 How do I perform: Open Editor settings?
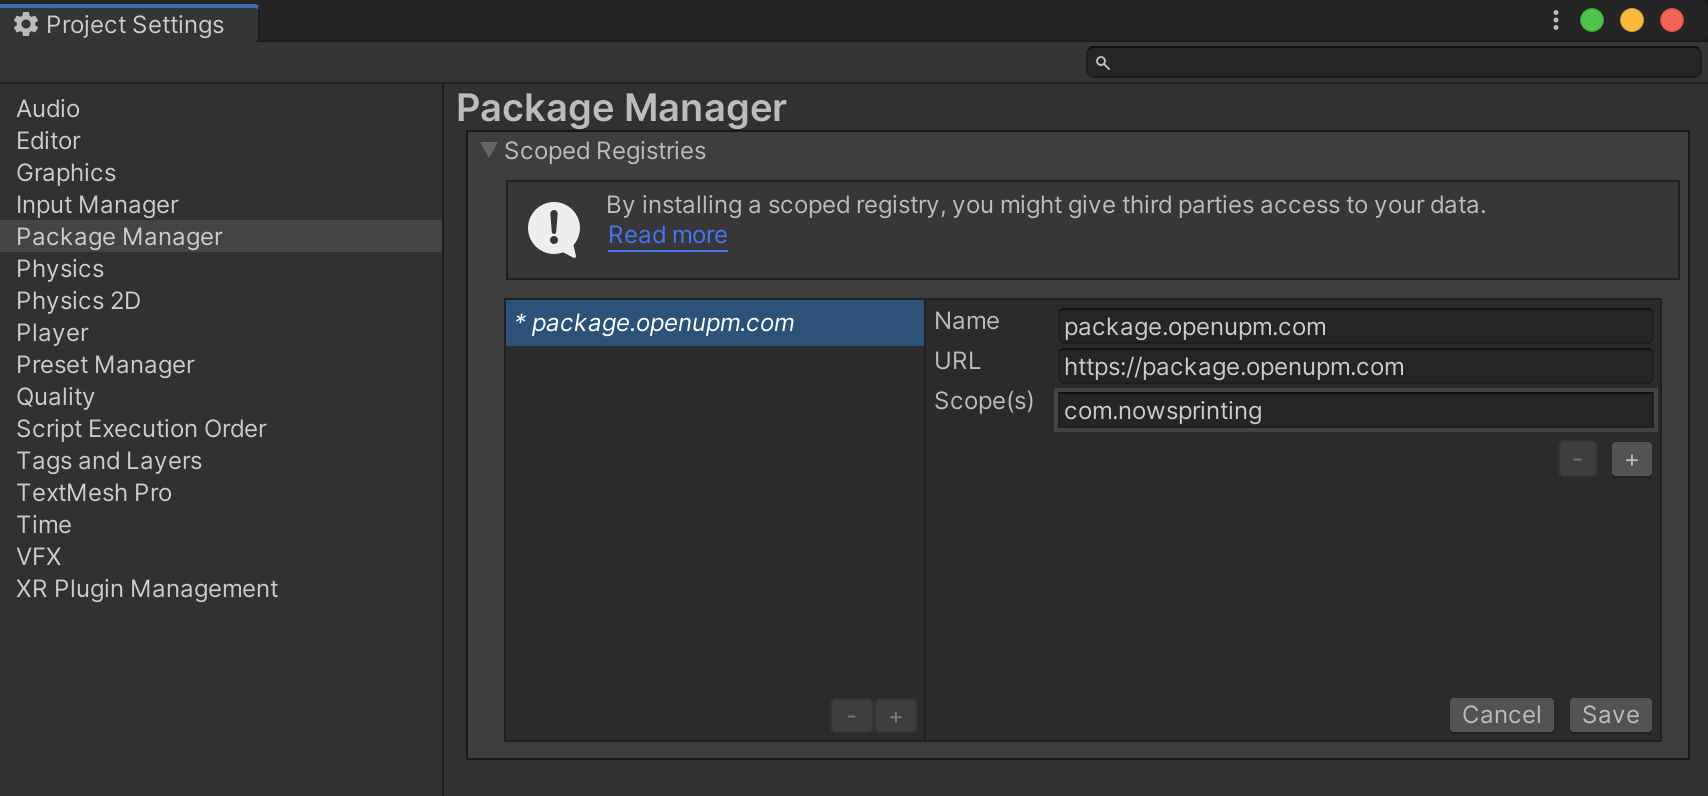[x=221, y=140]
